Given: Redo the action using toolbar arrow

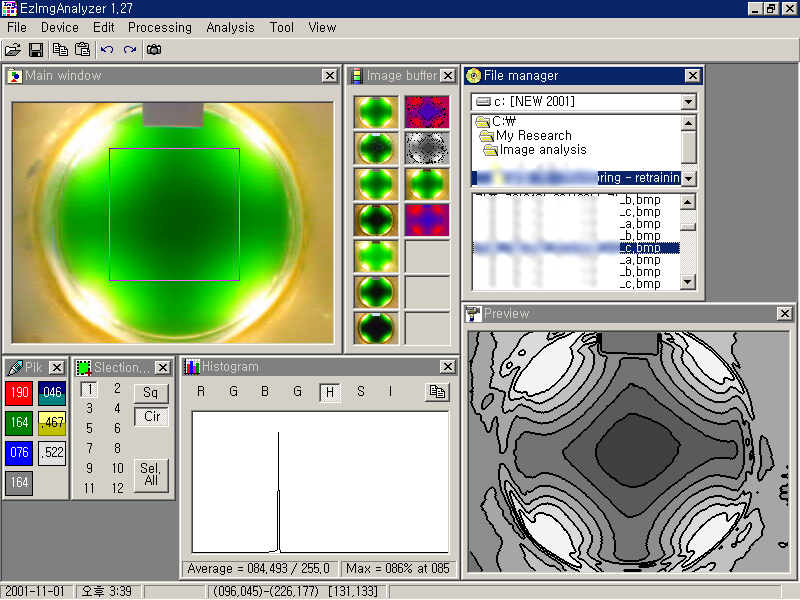Looking at the screenshot, I should click(130, 49).
